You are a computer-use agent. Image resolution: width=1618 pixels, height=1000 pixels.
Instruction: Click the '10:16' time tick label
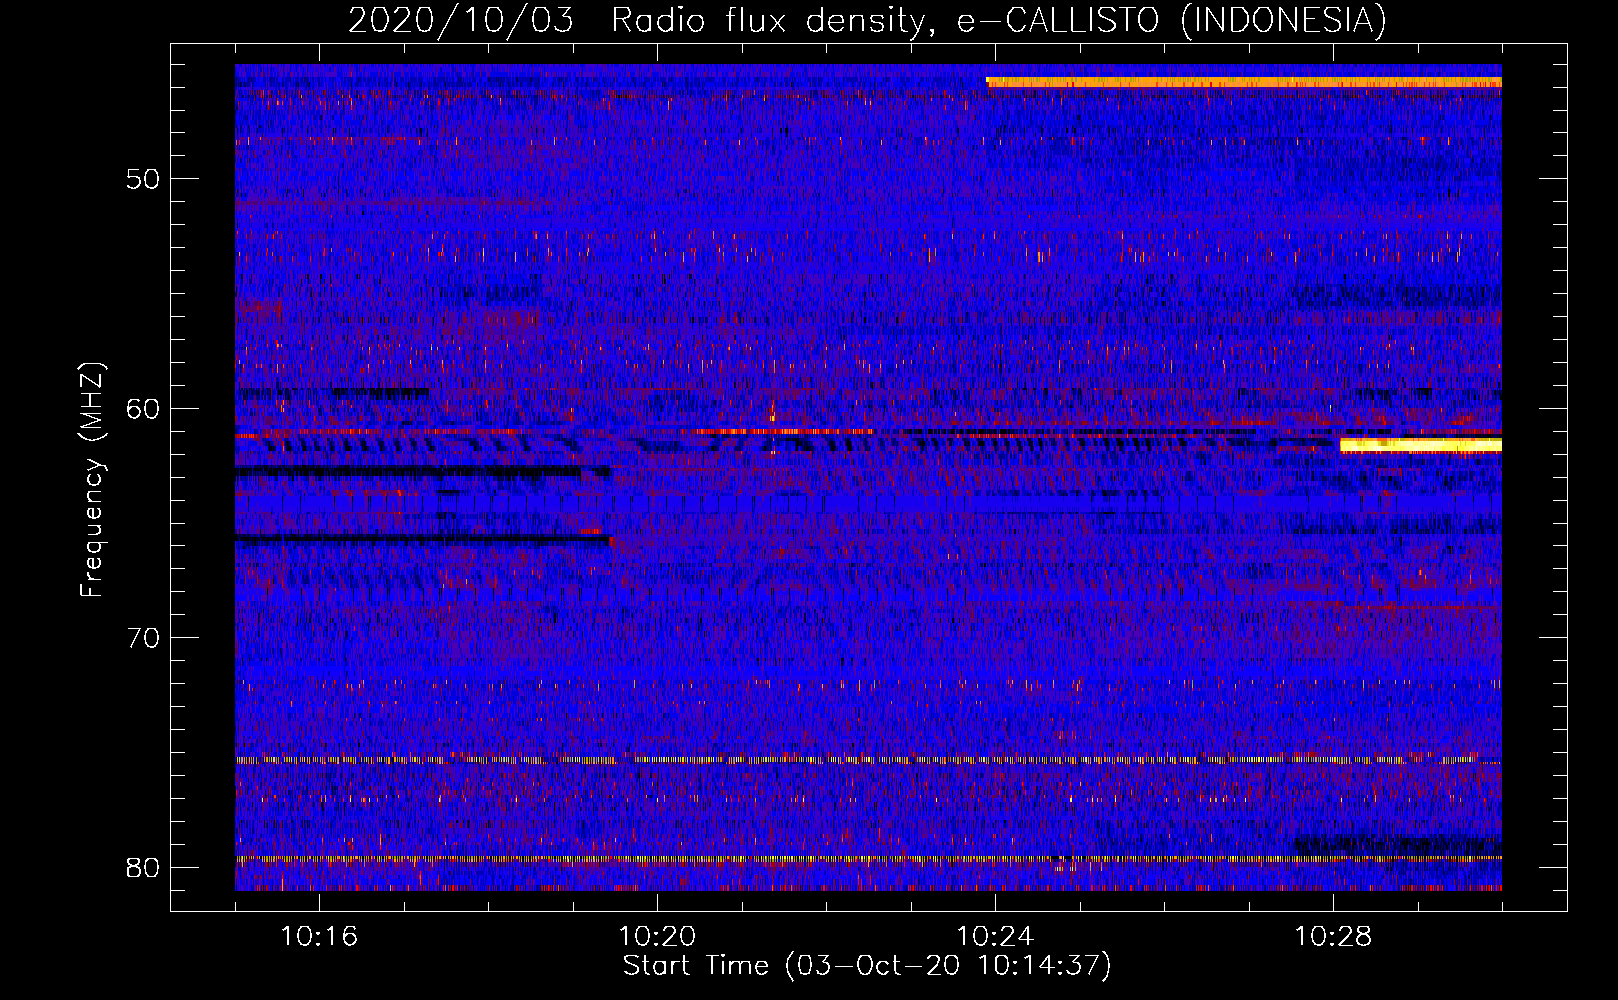319,937
